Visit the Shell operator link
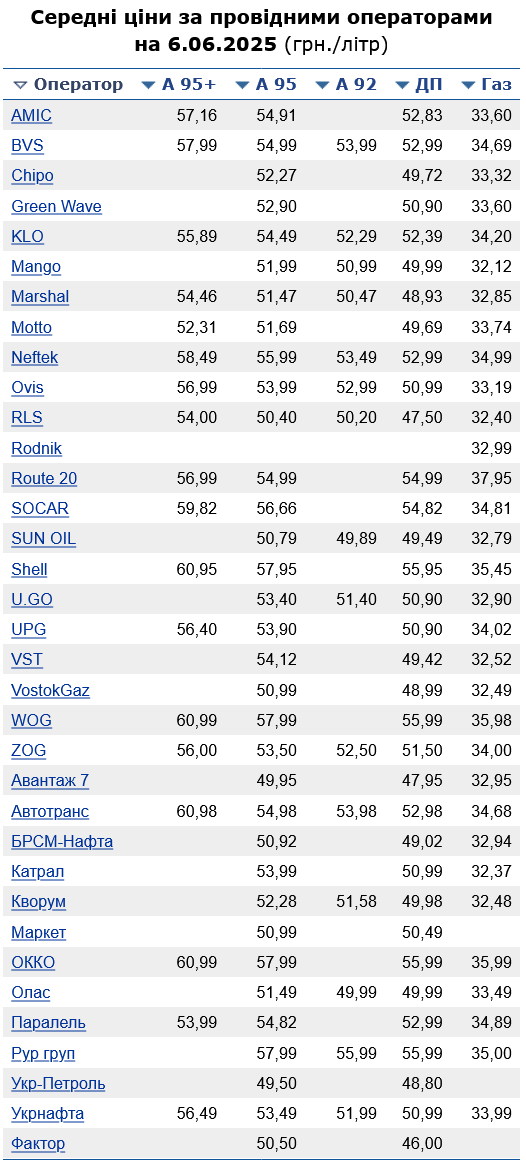This screenshot has width=526, height=1167. [29, 569]
